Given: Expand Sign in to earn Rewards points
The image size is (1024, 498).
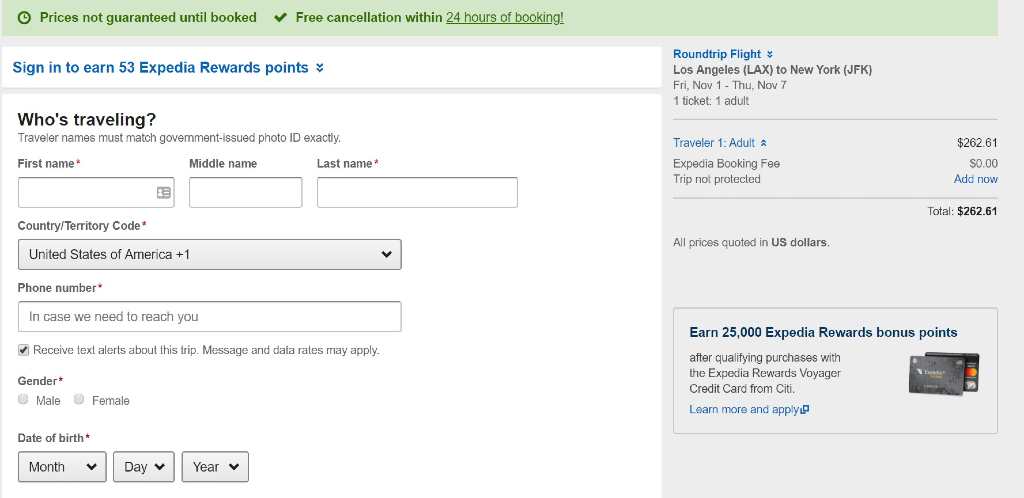Looking at the screenshot, I should pos(319,68).
